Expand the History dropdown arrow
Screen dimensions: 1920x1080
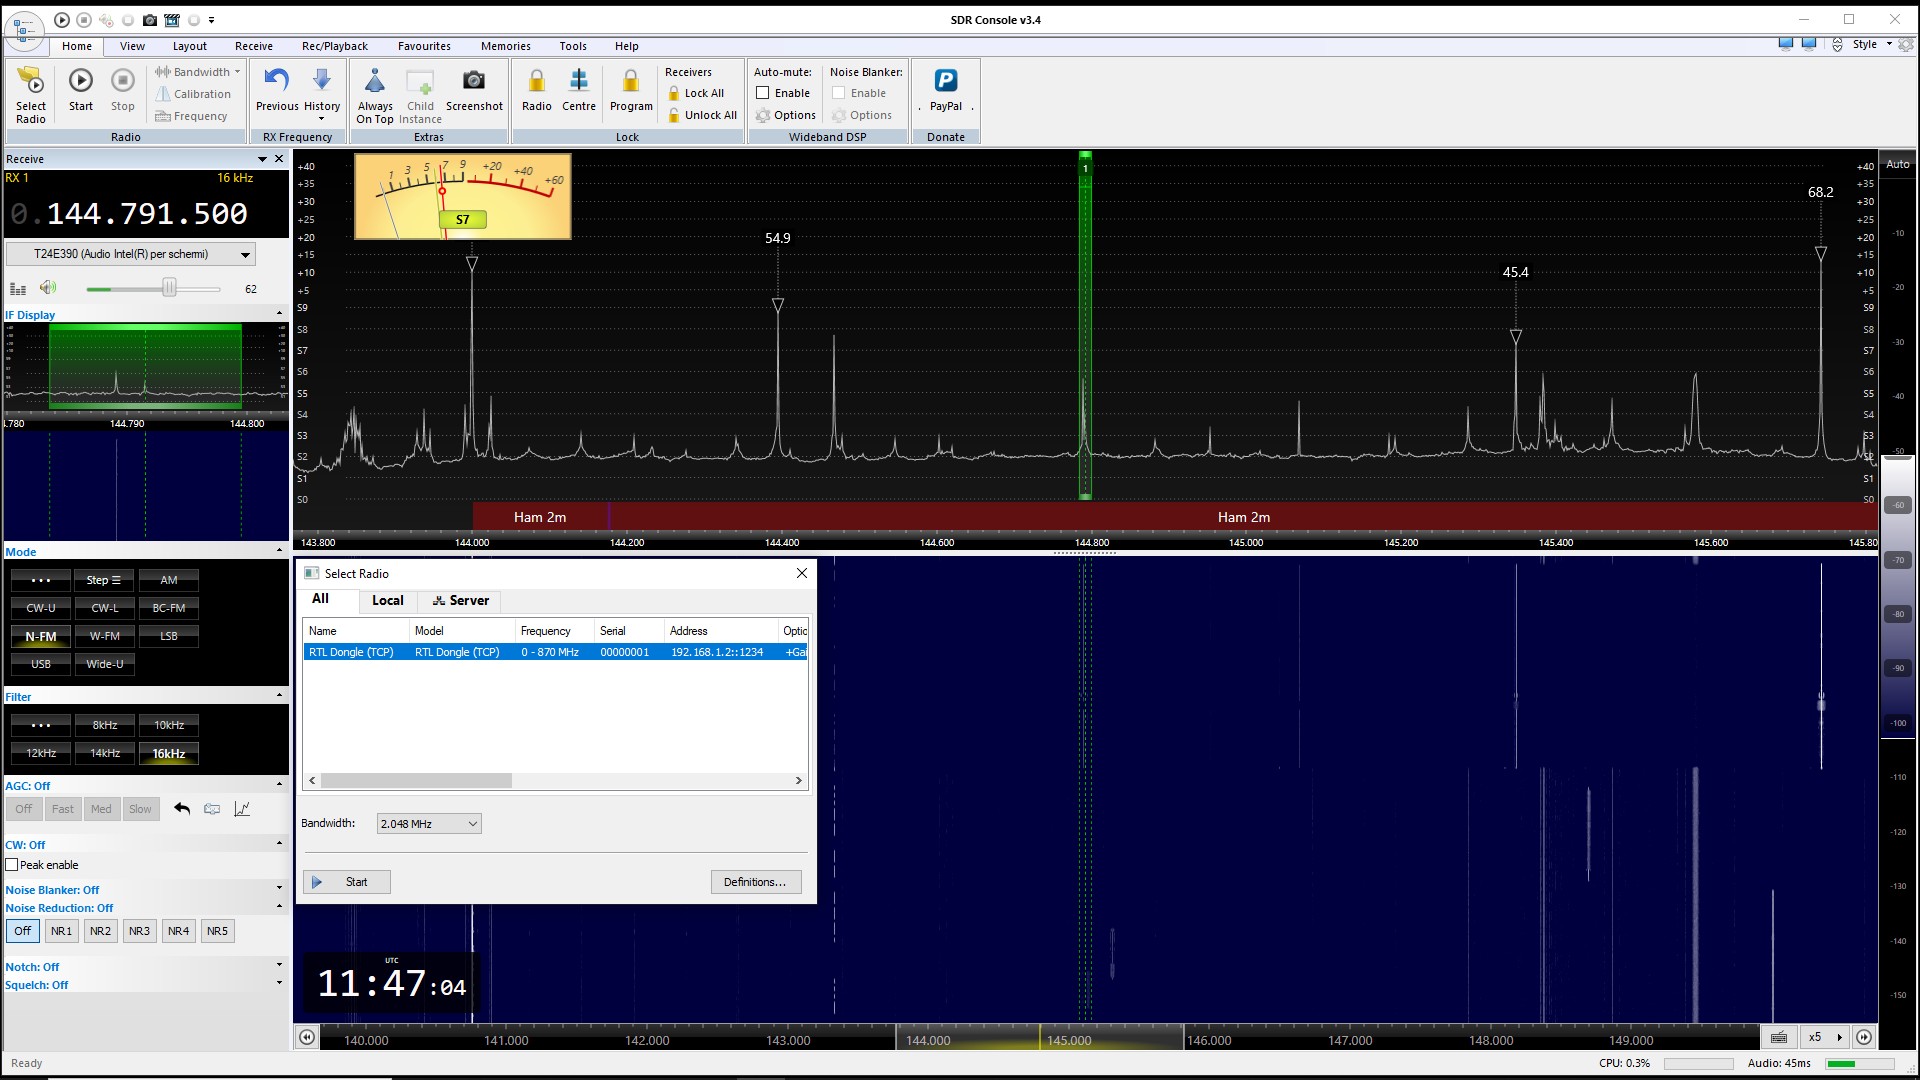click(322, 119)
